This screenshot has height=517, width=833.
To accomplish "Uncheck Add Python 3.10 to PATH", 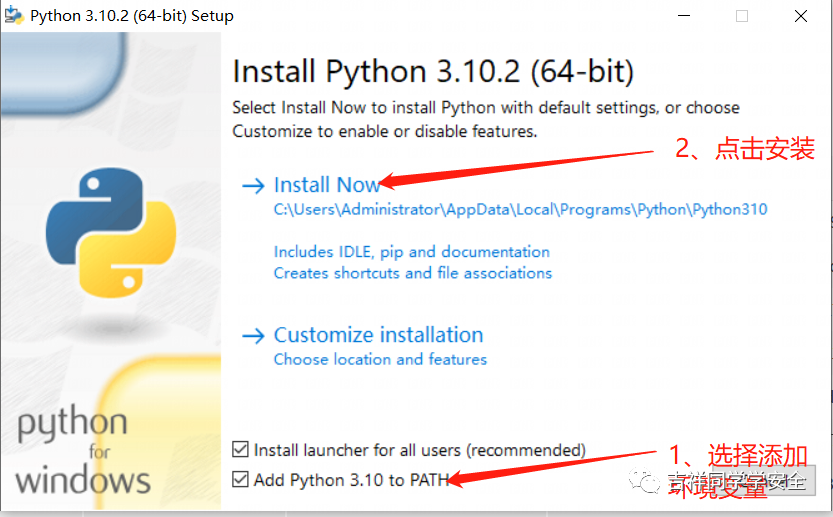I will coord(240,480).
